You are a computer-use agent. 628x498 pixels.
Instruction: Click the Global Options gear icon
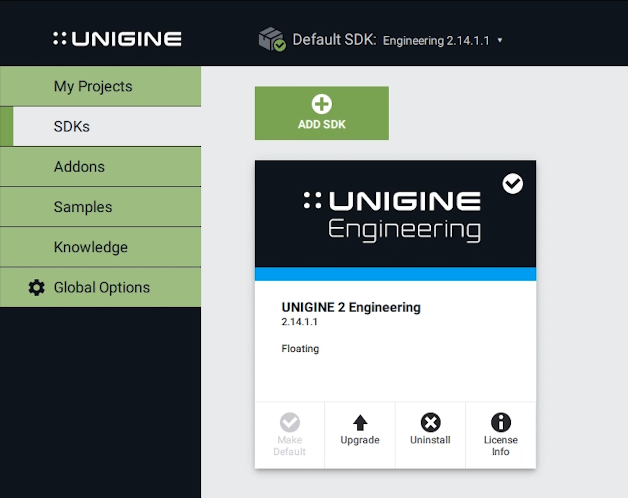pos(37,288)
